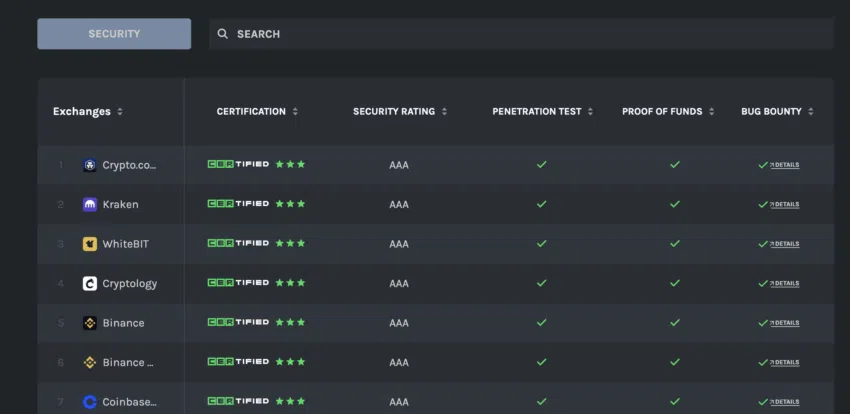Open WhiteBIT bug bounty details link
This screenshot has height=414, width=850.
pyautogui.click(x=785, y=244)
